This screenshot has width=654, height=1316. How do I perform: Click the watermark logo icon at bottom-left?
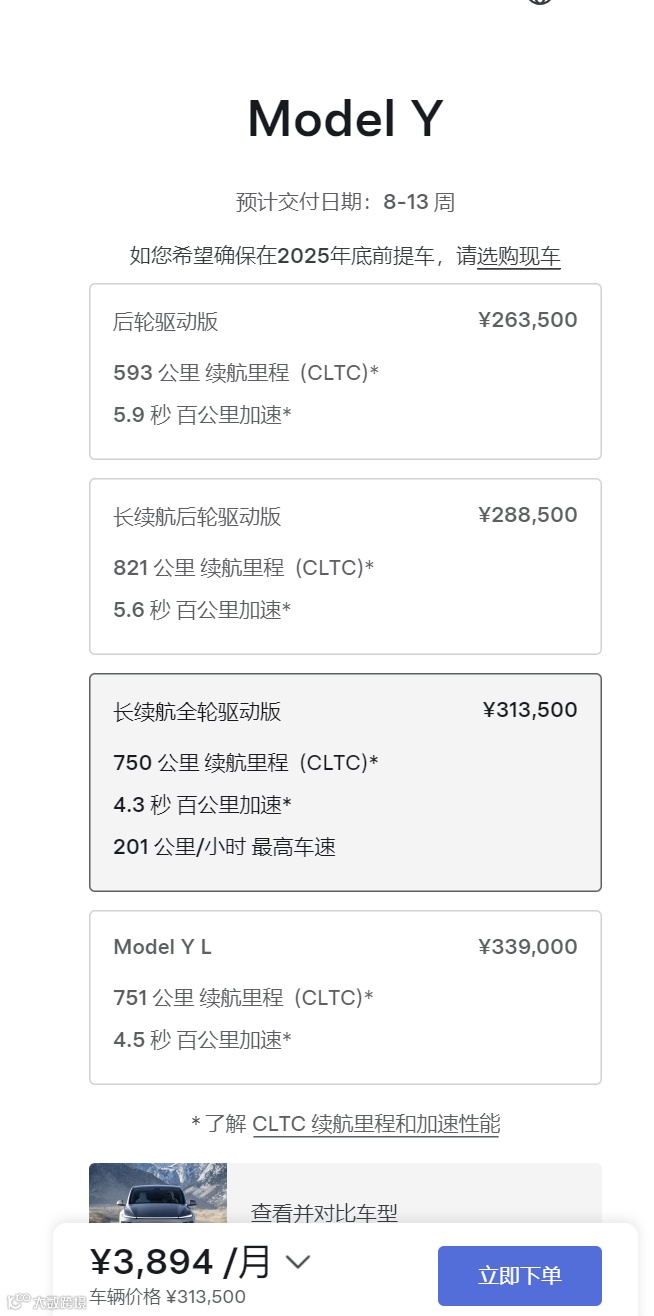coord(18,1301)
